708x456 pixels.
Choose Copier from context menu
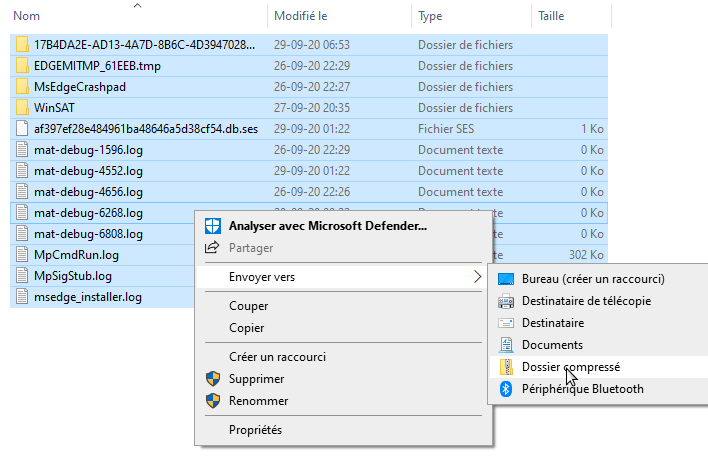pos(344,328)
